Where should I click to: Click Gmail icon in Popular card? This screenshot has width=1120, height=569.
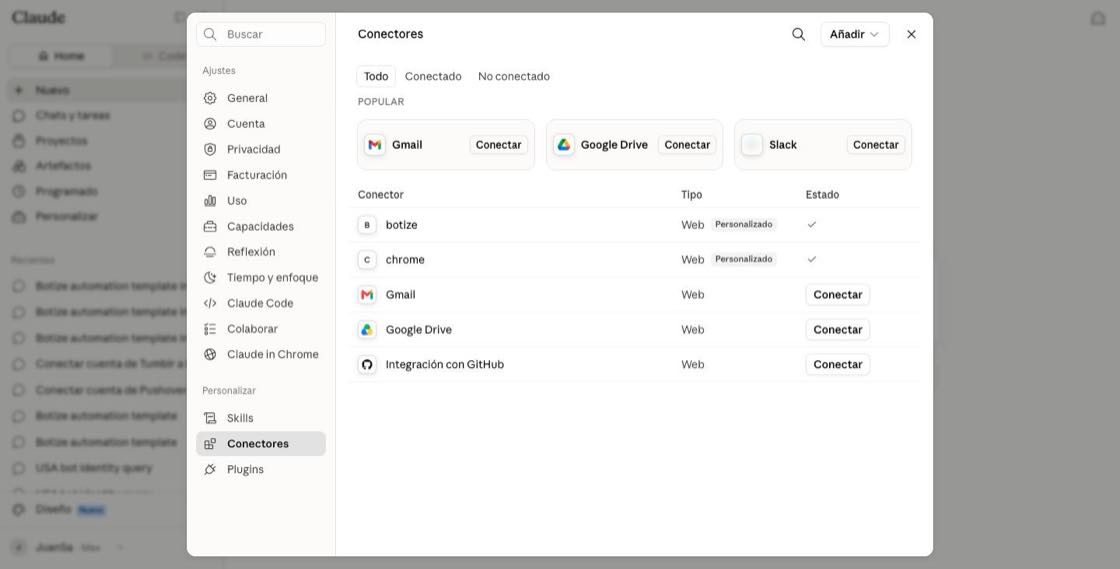[374, 145]
